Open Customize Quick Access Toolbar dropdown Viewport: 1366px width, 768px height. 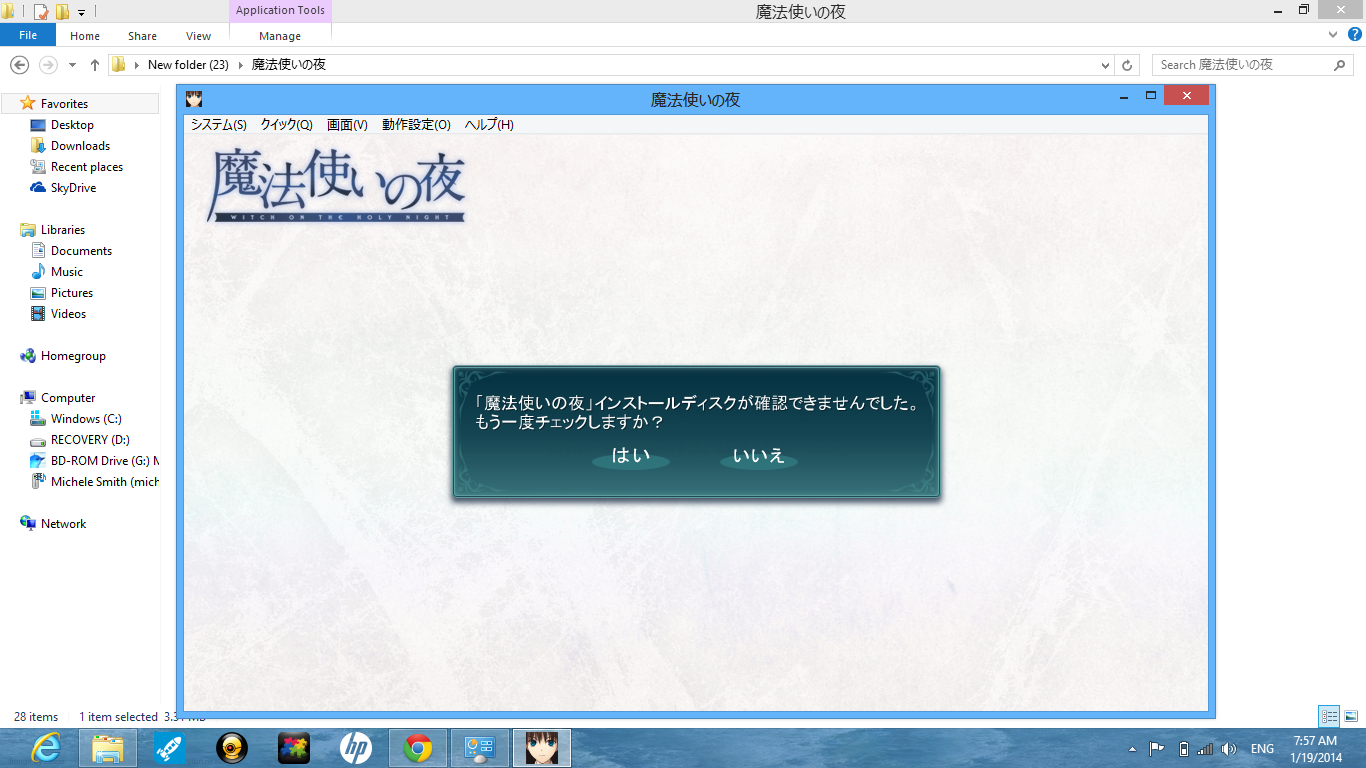point(81,12)
